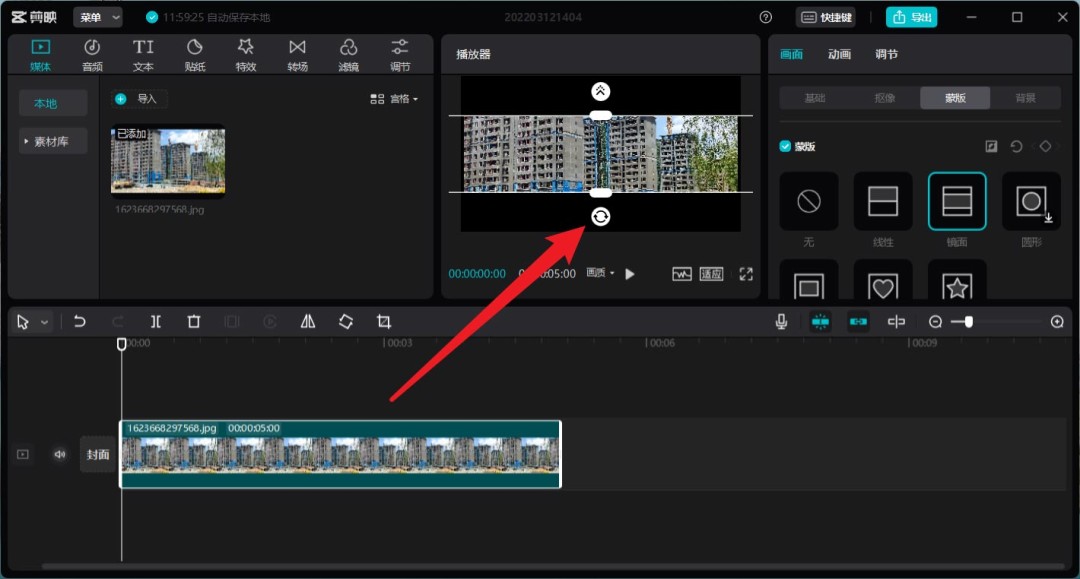
Task: Open the 画质 quality dropdown in the player
Action: 600,273
